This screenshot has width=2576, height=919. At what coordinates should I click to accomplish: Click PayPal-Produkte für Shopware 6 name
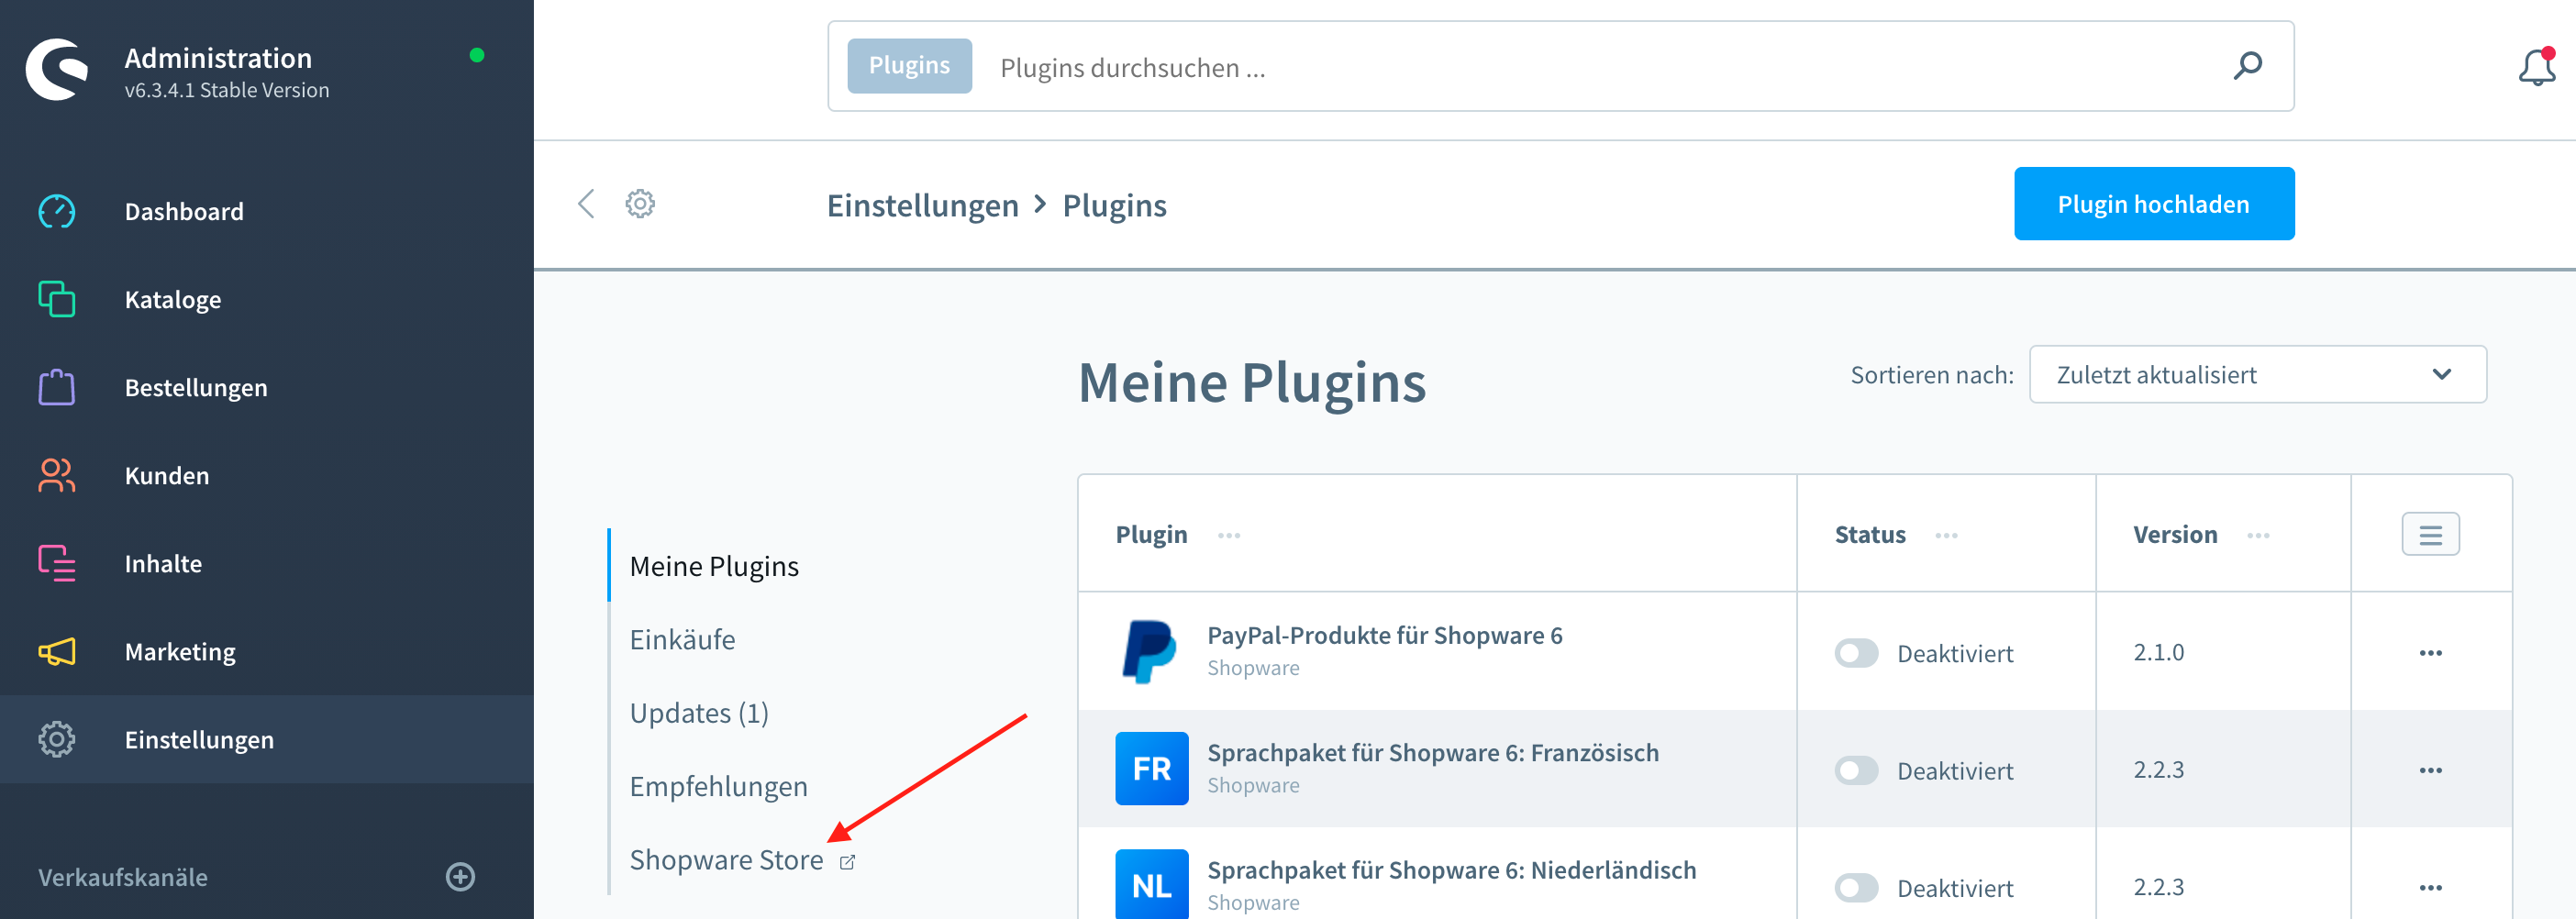click(1384, 636)
